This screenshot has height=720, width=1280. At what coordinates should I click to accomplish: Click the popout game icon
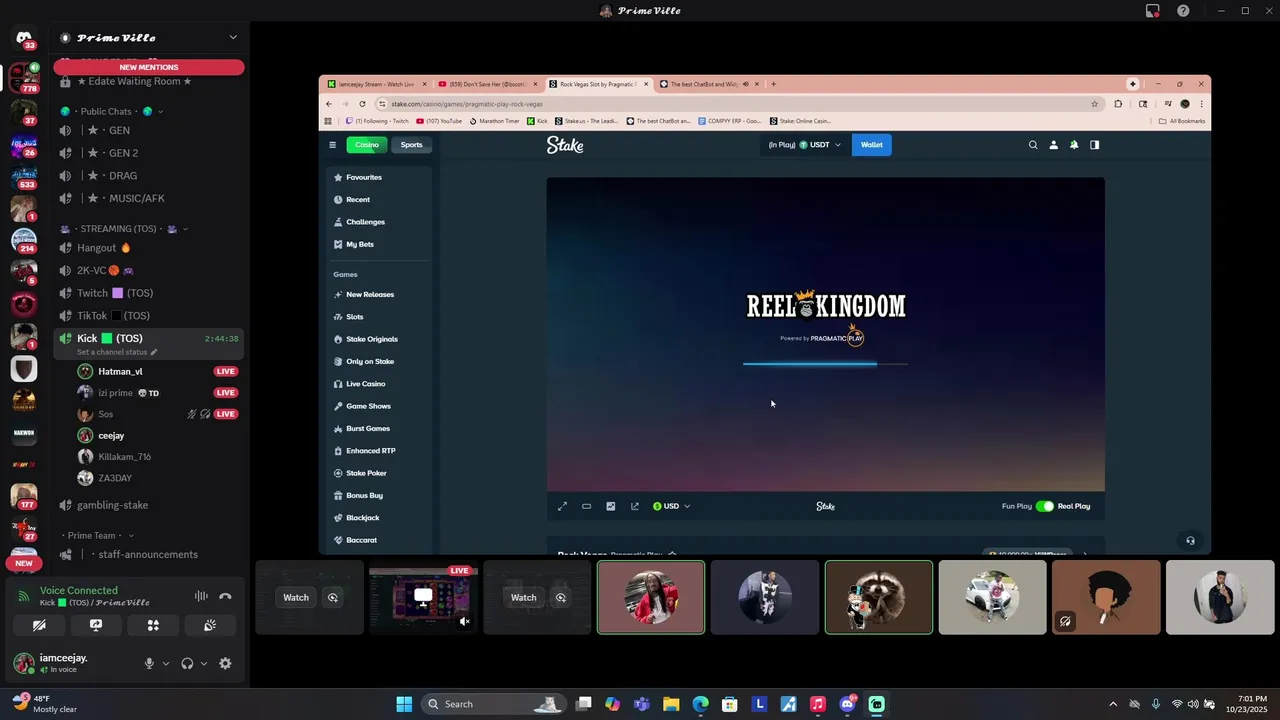pyautogui.click(x=634, y=506)
